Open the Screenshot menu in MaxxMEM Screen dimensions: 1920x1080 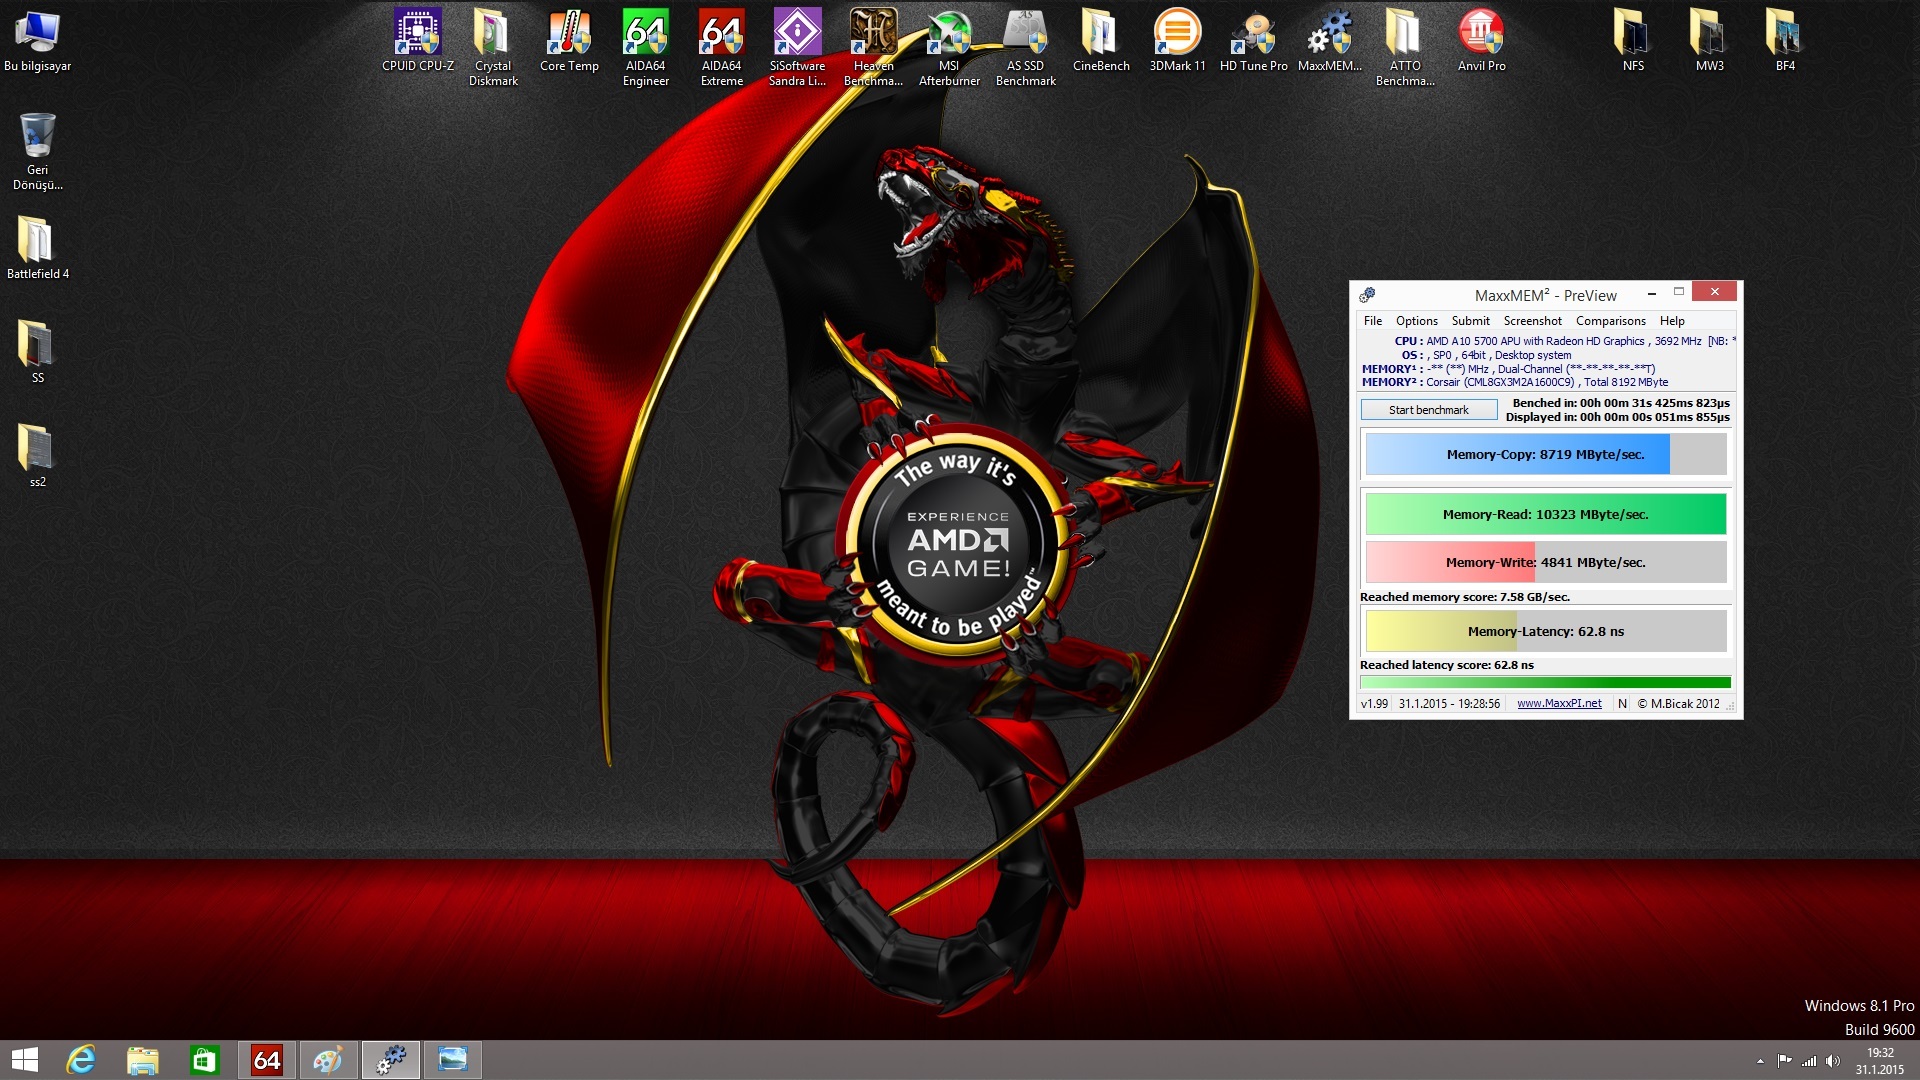(x=1532, y=321)
